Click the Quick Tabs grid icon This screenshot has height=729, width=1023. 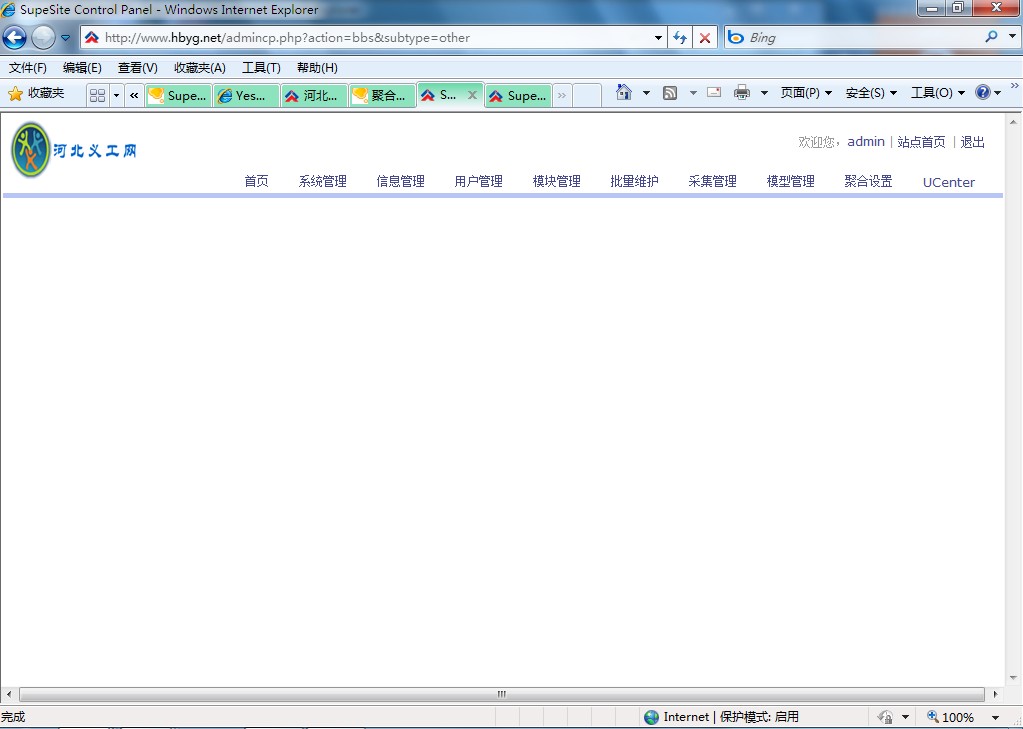(97, 95)
